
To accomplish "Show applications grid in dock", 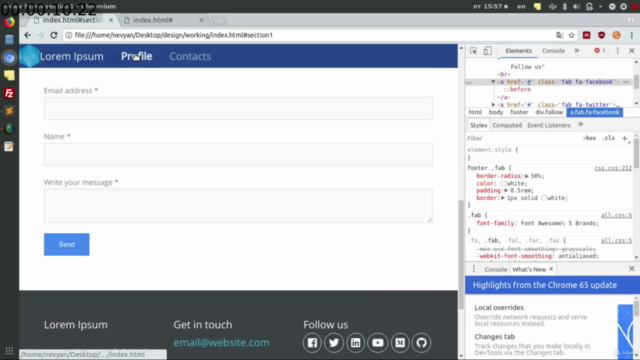I will (x=9, y=351).
